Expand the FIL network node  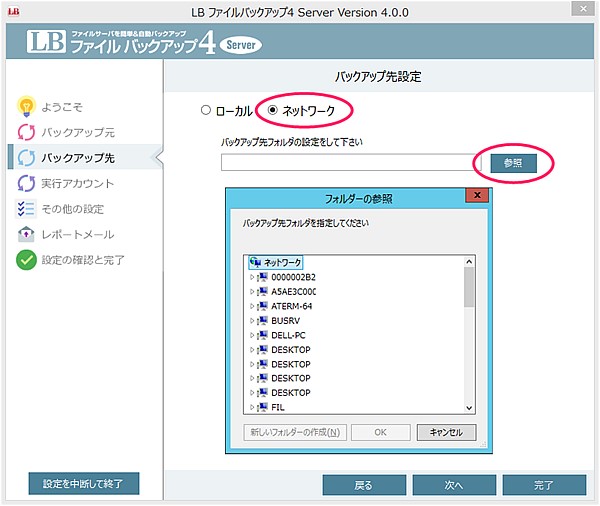point(252,407)
